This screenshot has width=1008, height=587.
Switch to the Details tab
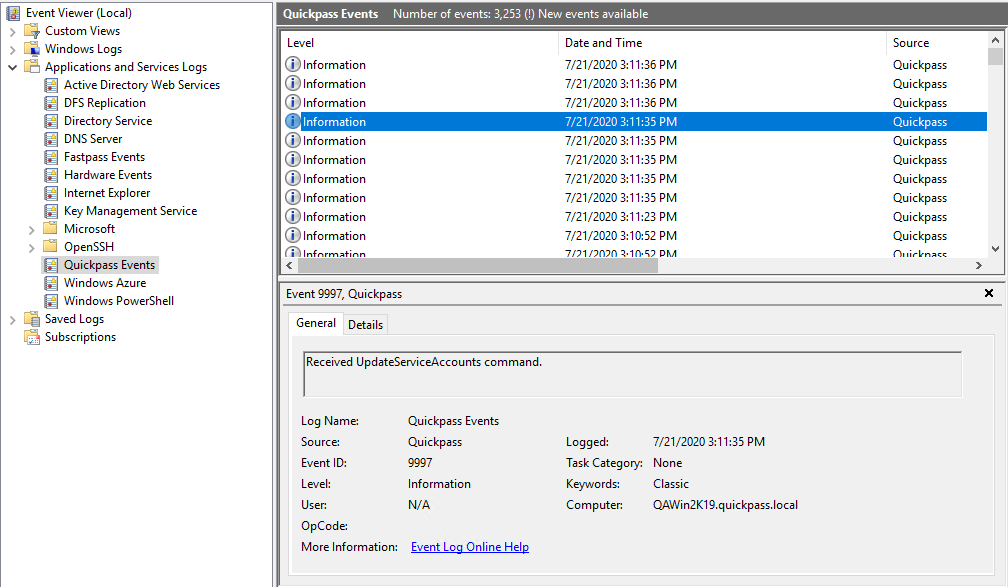tap(365, 325)
